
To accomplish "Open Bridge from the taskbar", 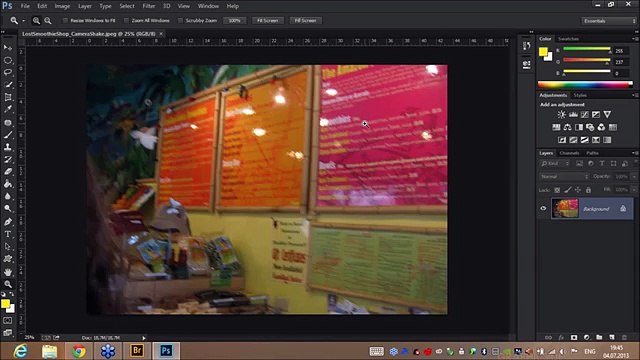I will tap(137, 351).
